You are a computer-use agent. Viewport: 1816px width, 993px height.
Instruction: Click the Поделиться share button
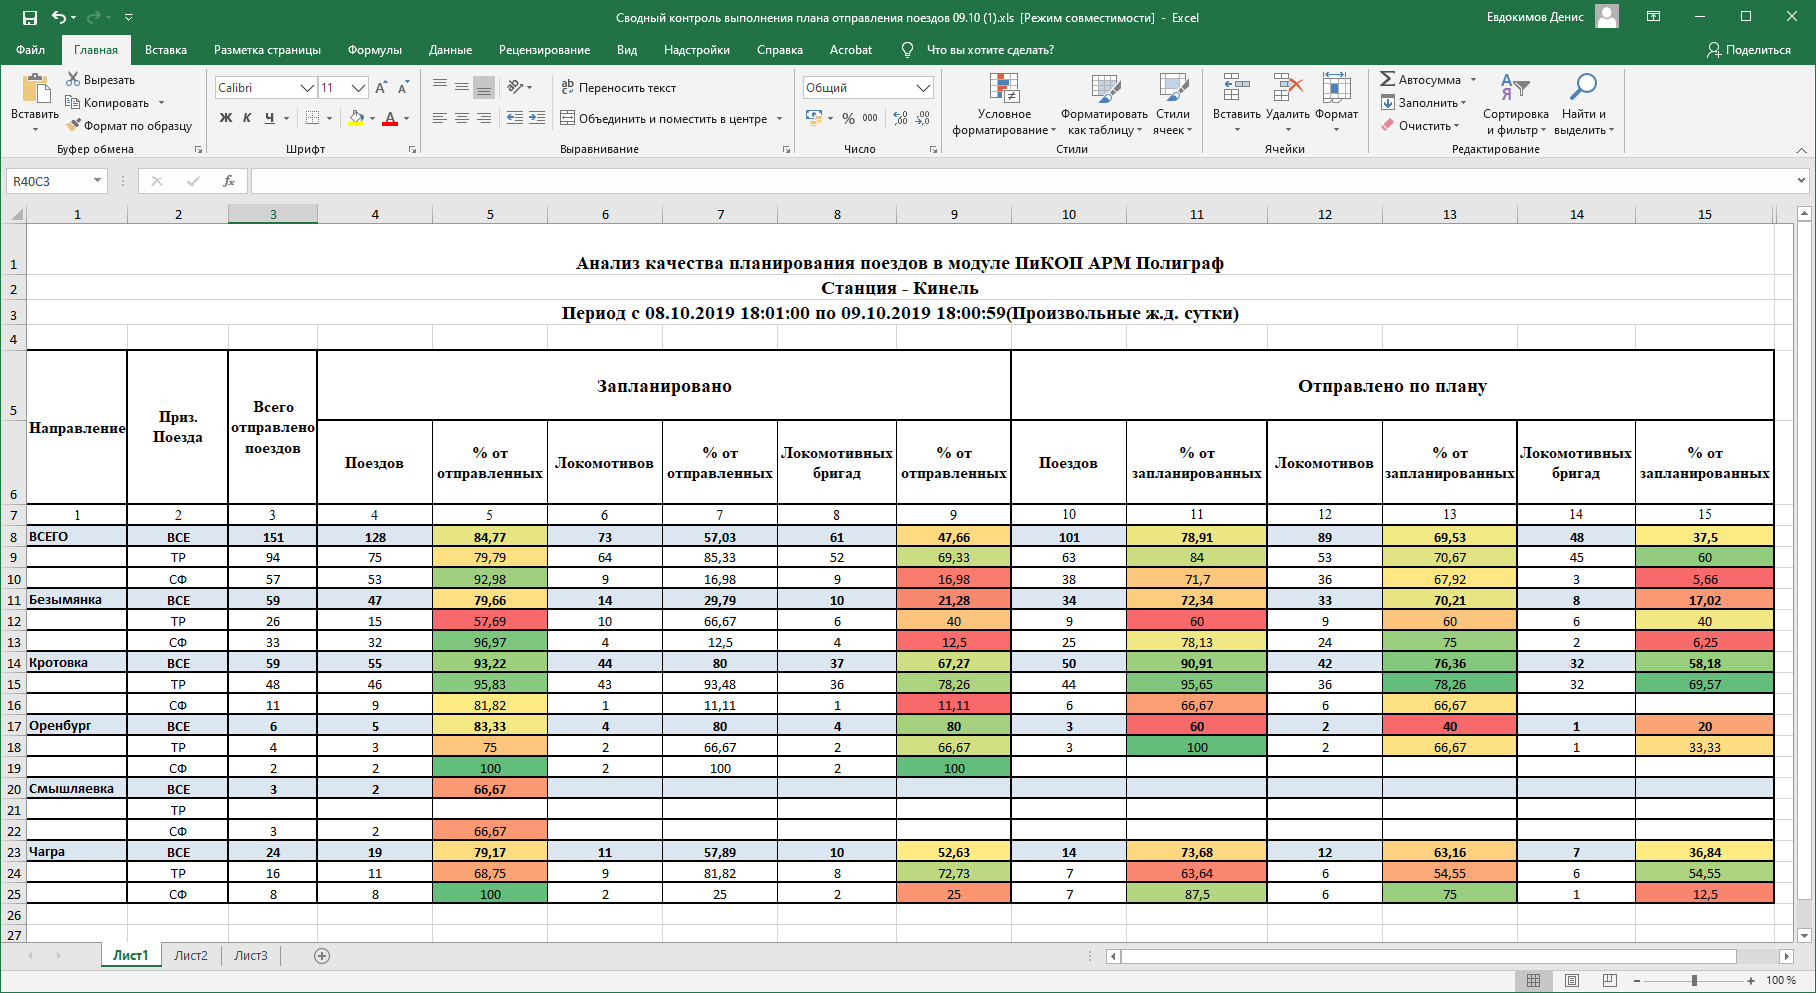pyautogui.click(x=1749, y=50)
